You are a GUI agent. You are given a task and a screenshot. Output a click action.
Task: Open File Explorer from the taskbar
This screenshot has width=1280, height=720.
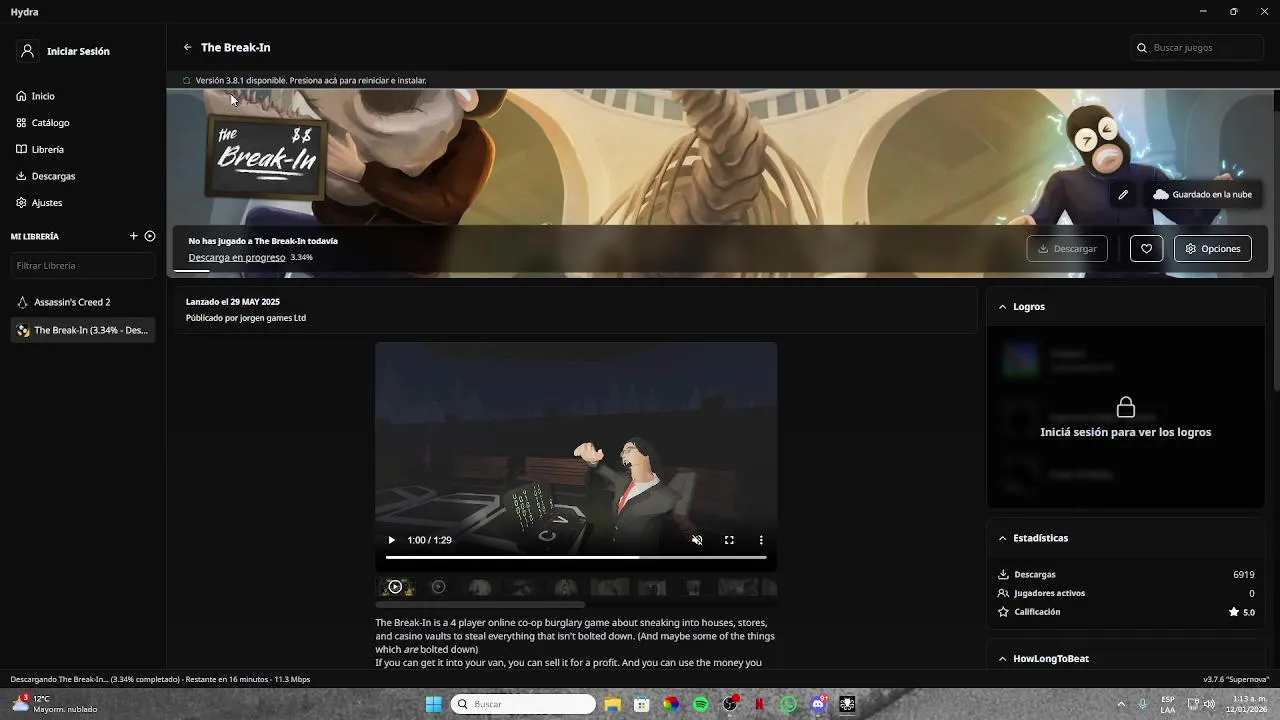pos(612,704)
